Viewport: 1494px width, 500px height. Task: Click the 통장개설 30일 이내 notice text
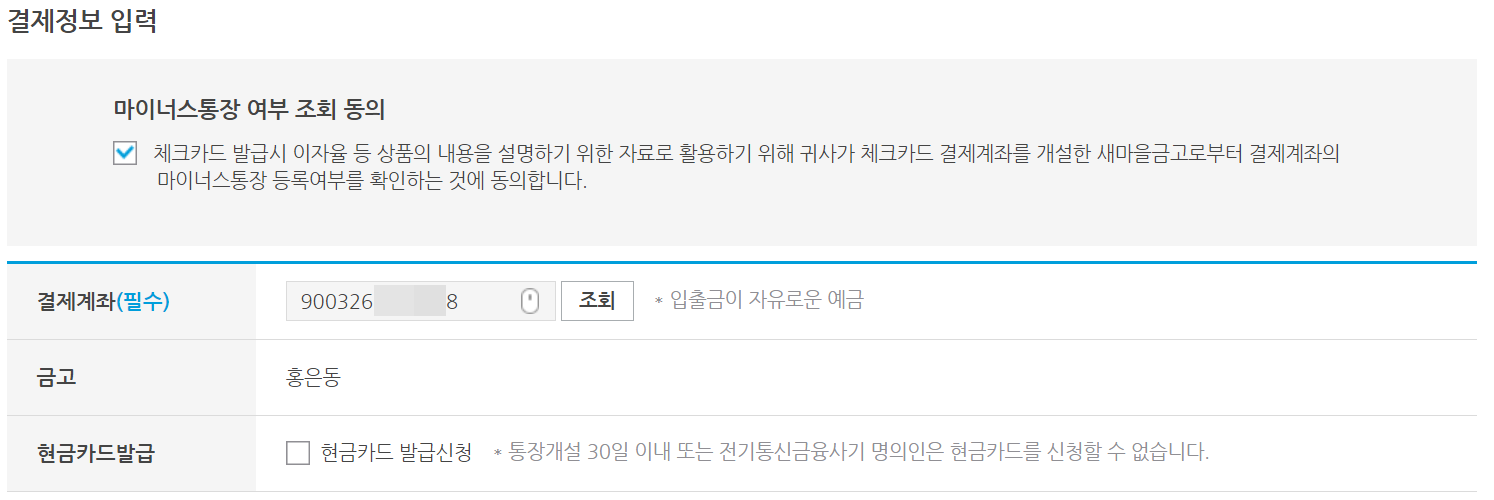(x=852, y=453)
